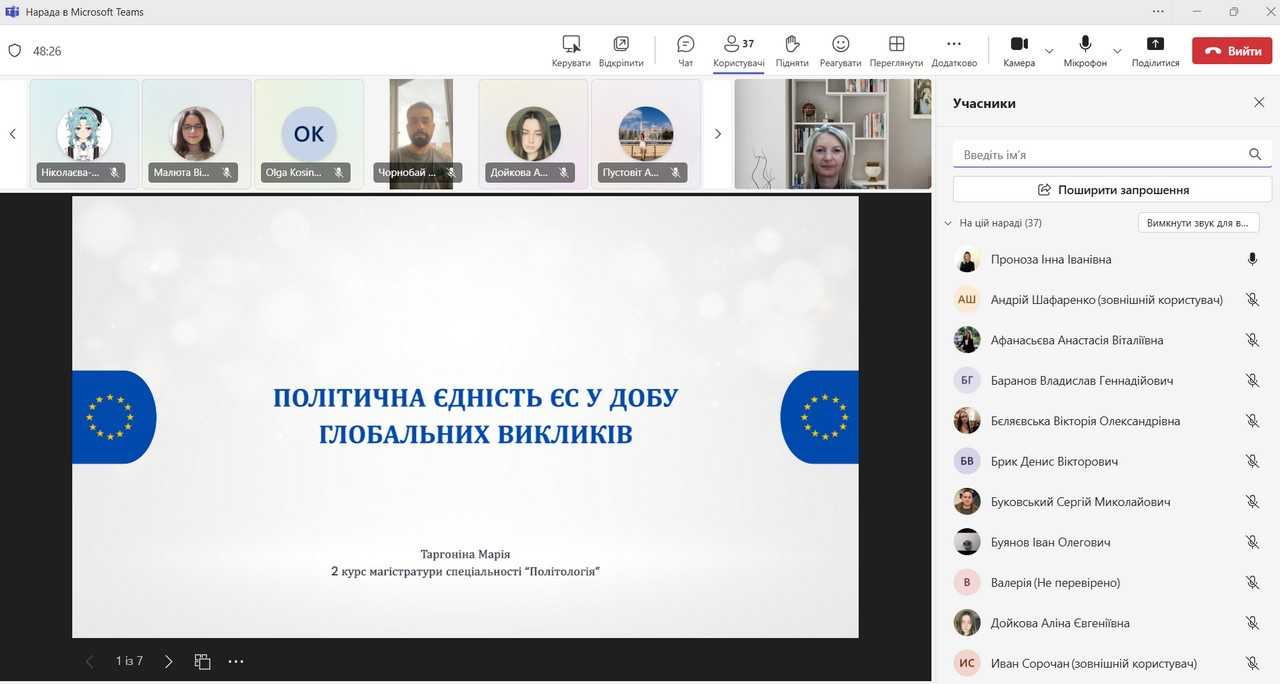Open the Переглянути view options
1280x684 pixels.
(896, 50)
